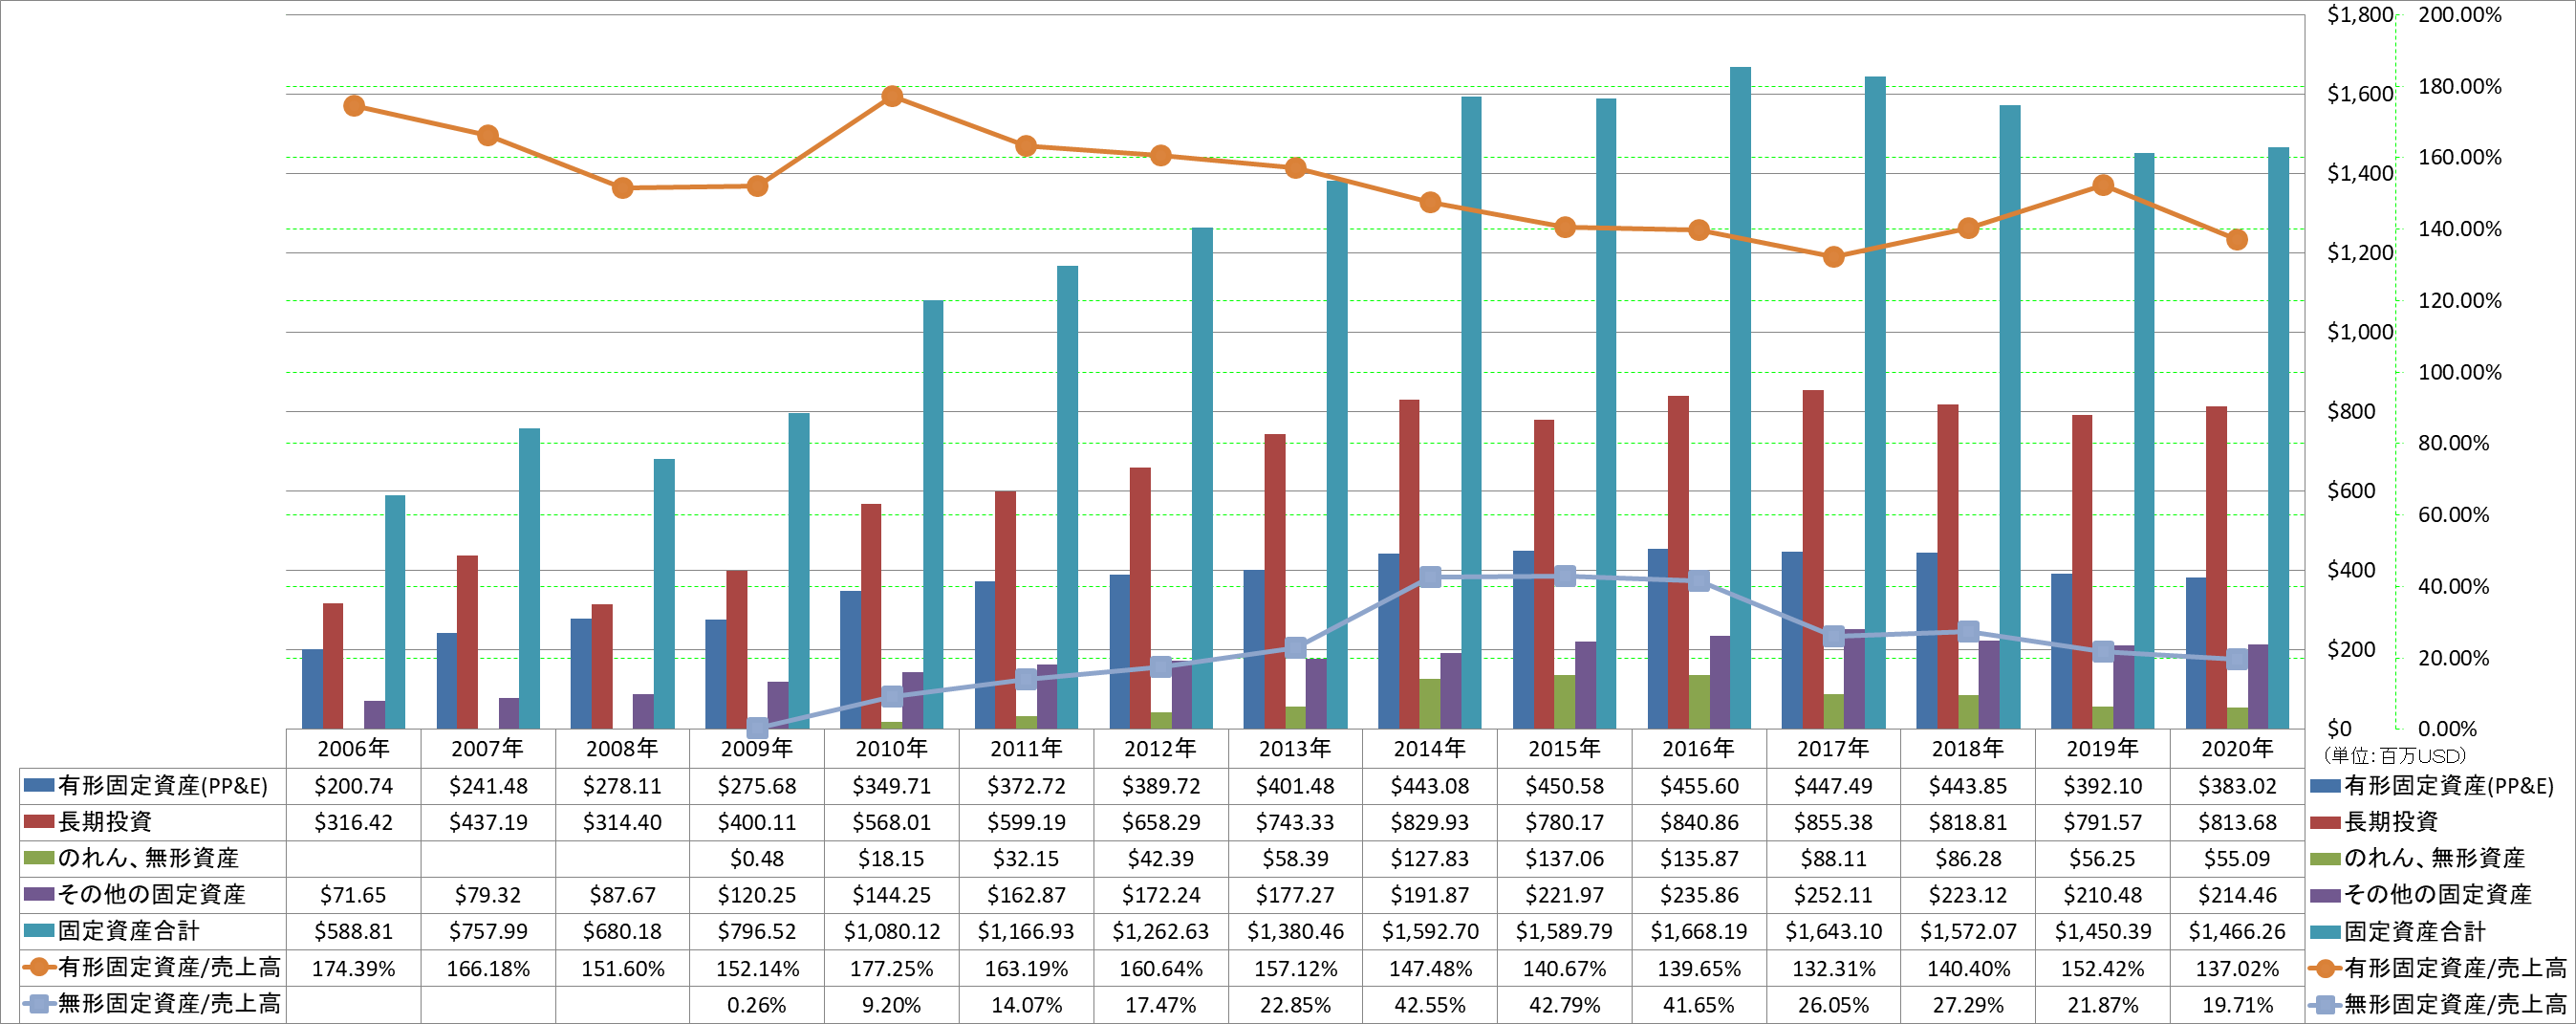Select the 100.00% secondary axis label
The width and height of the screenshot is (2576, 1024).
point(2460,372)
